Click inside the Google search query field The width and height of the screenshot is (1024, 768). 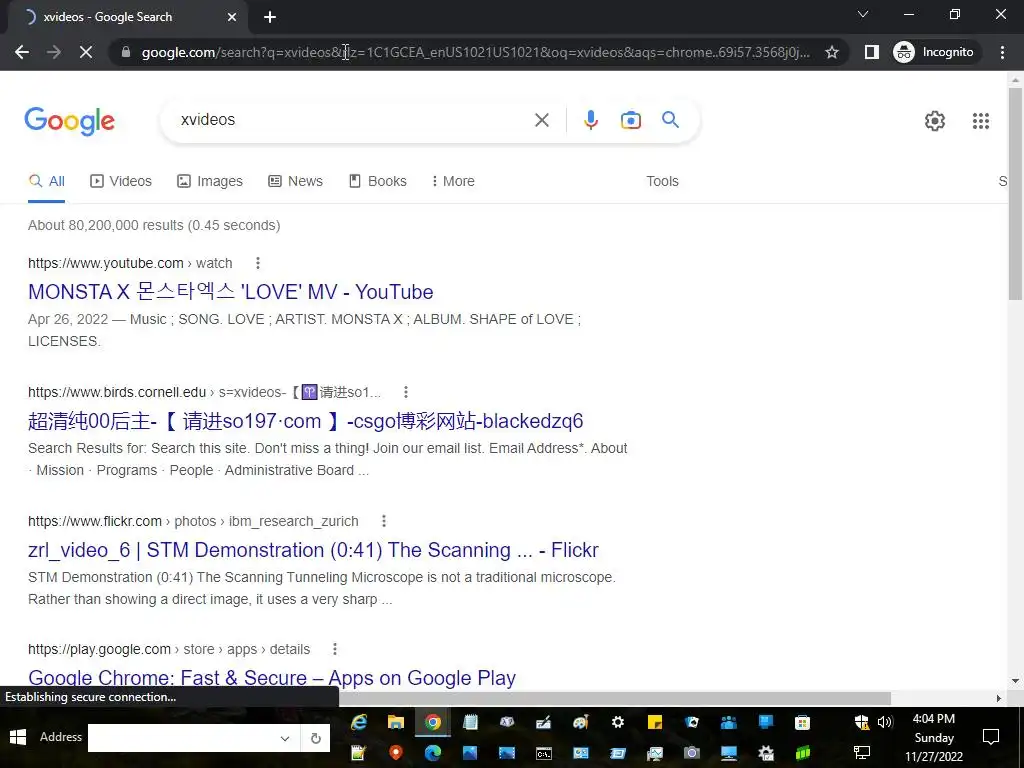tap(353, 120)
